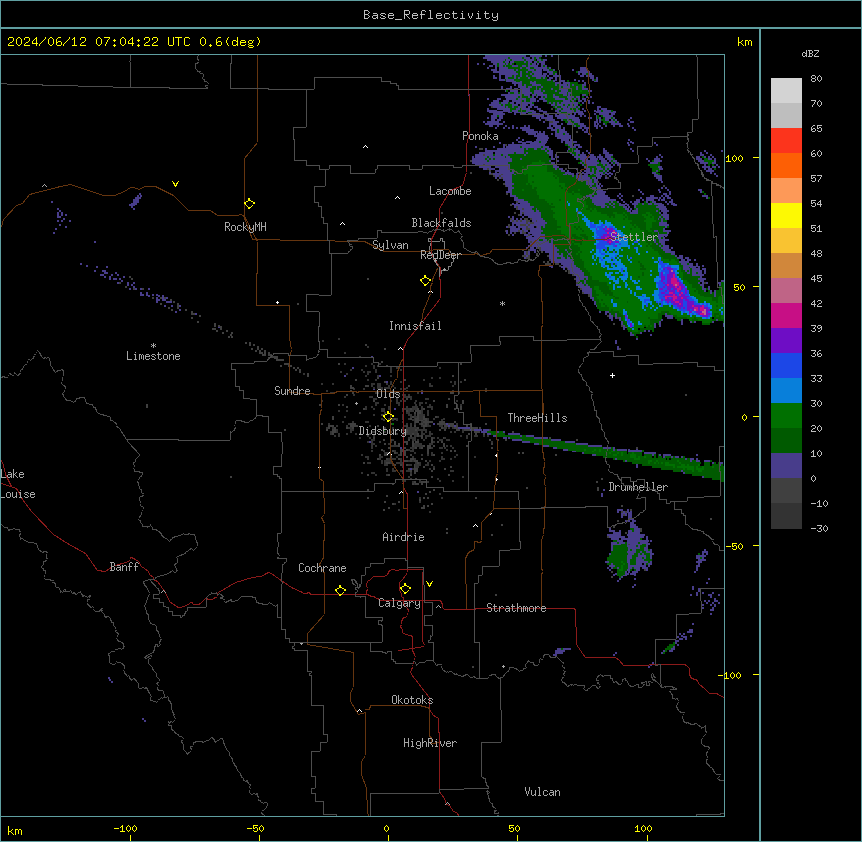
Task: Click the 80 value on the dBZ legend
Action: [x=816, y=79]
